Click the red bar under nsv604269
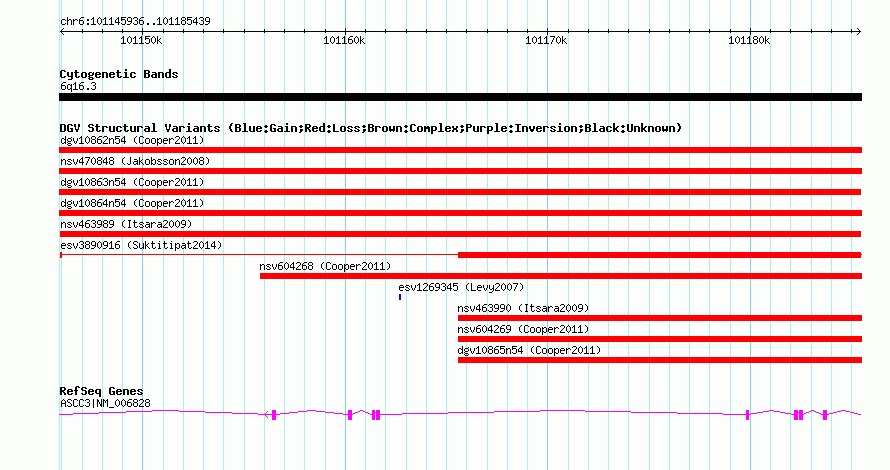 (660, 339)
